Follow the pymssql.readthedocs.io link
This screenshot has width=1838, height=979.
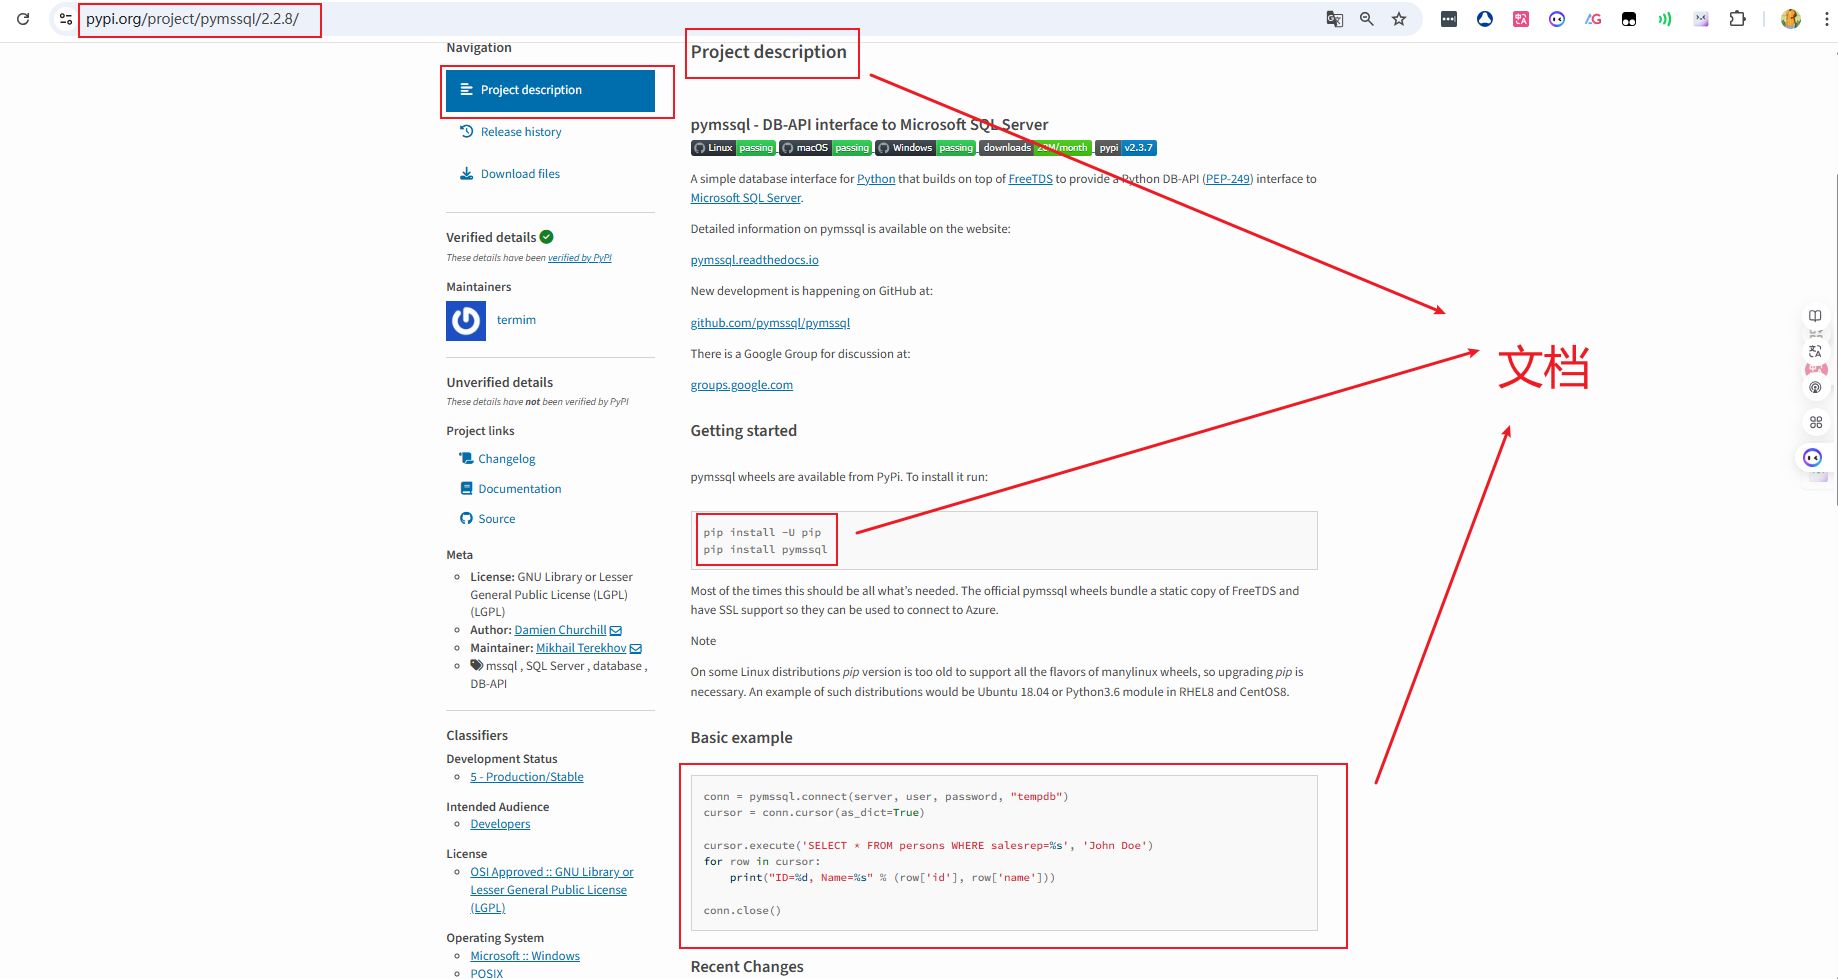click(754, 260)
